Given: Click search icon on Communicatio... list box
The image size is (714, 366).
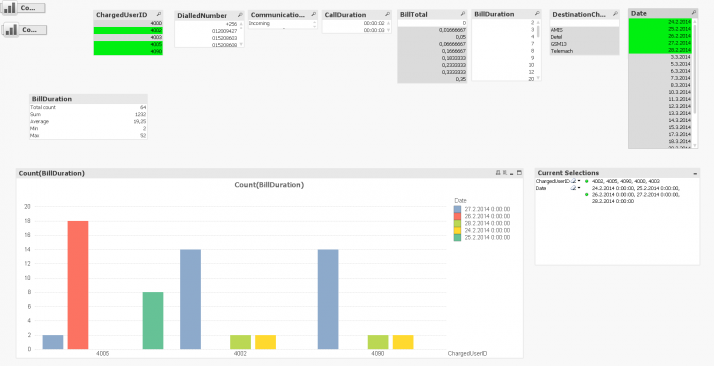Looking at the screenshot, I should coord(313,15).
